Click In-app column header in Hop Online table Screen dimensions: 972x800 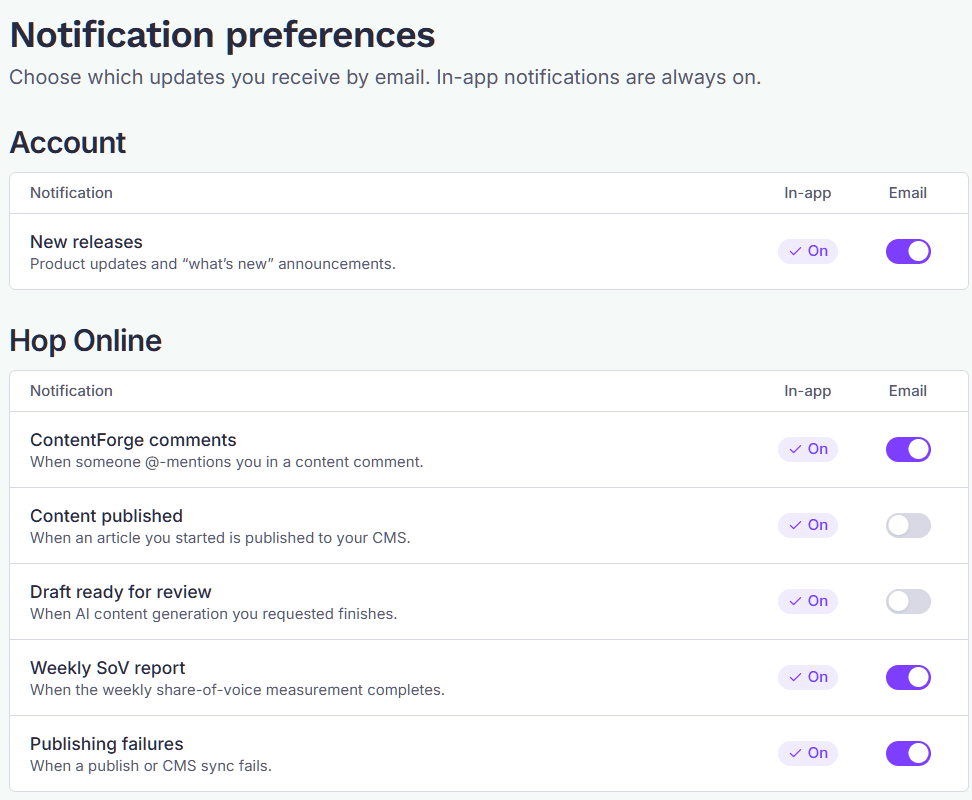(x=808, y=391)
